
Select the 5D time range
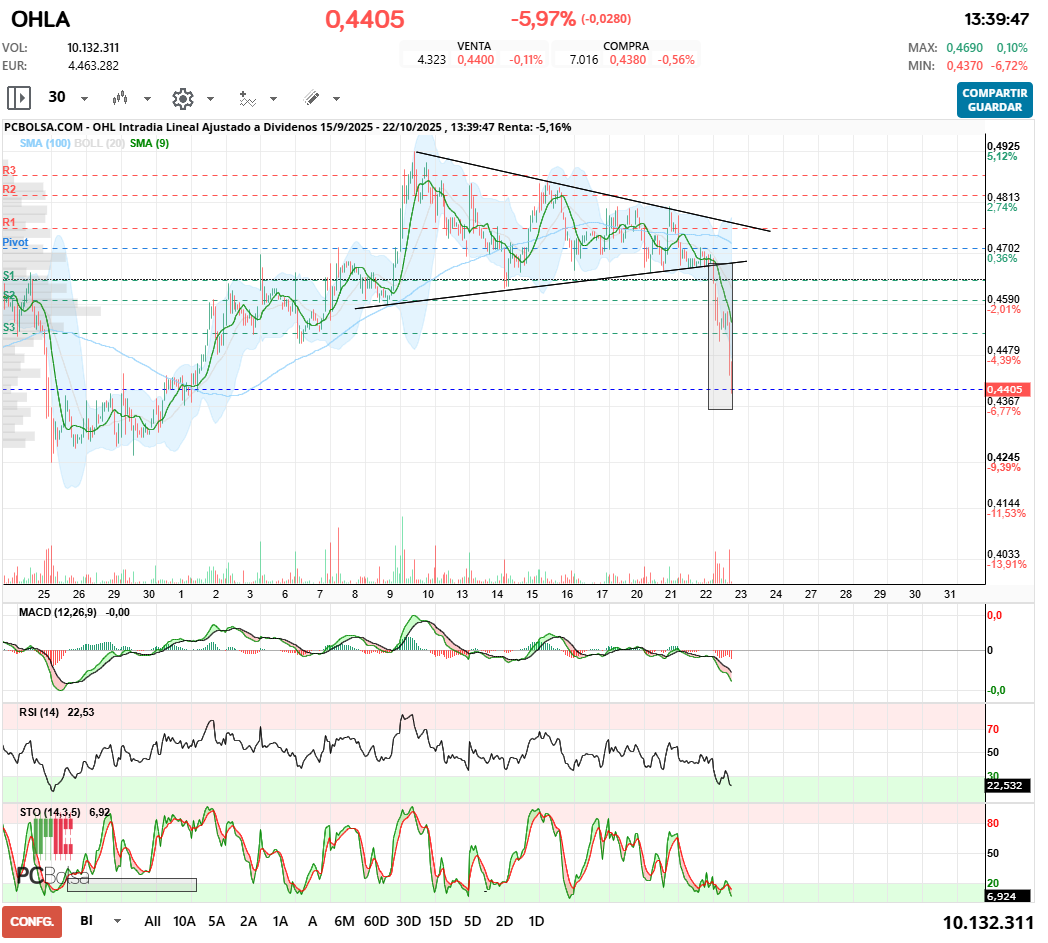click(x=473, y=921)
